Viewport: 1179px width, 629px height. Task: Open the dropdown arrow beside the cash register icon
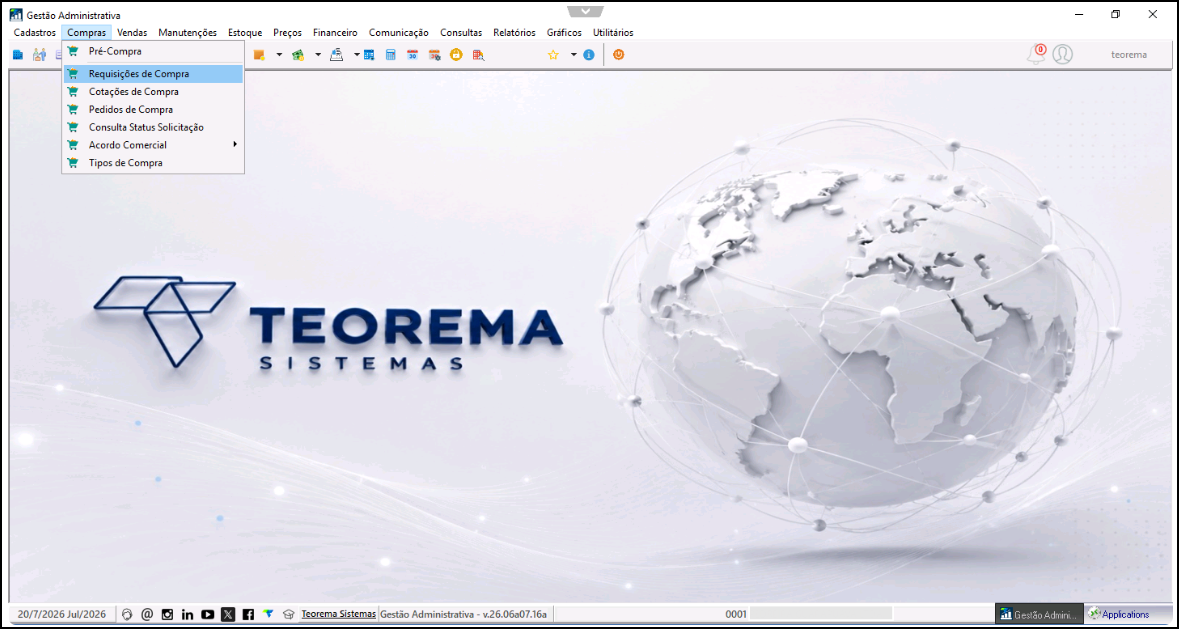pyautogui.click(x=356, y=55)
